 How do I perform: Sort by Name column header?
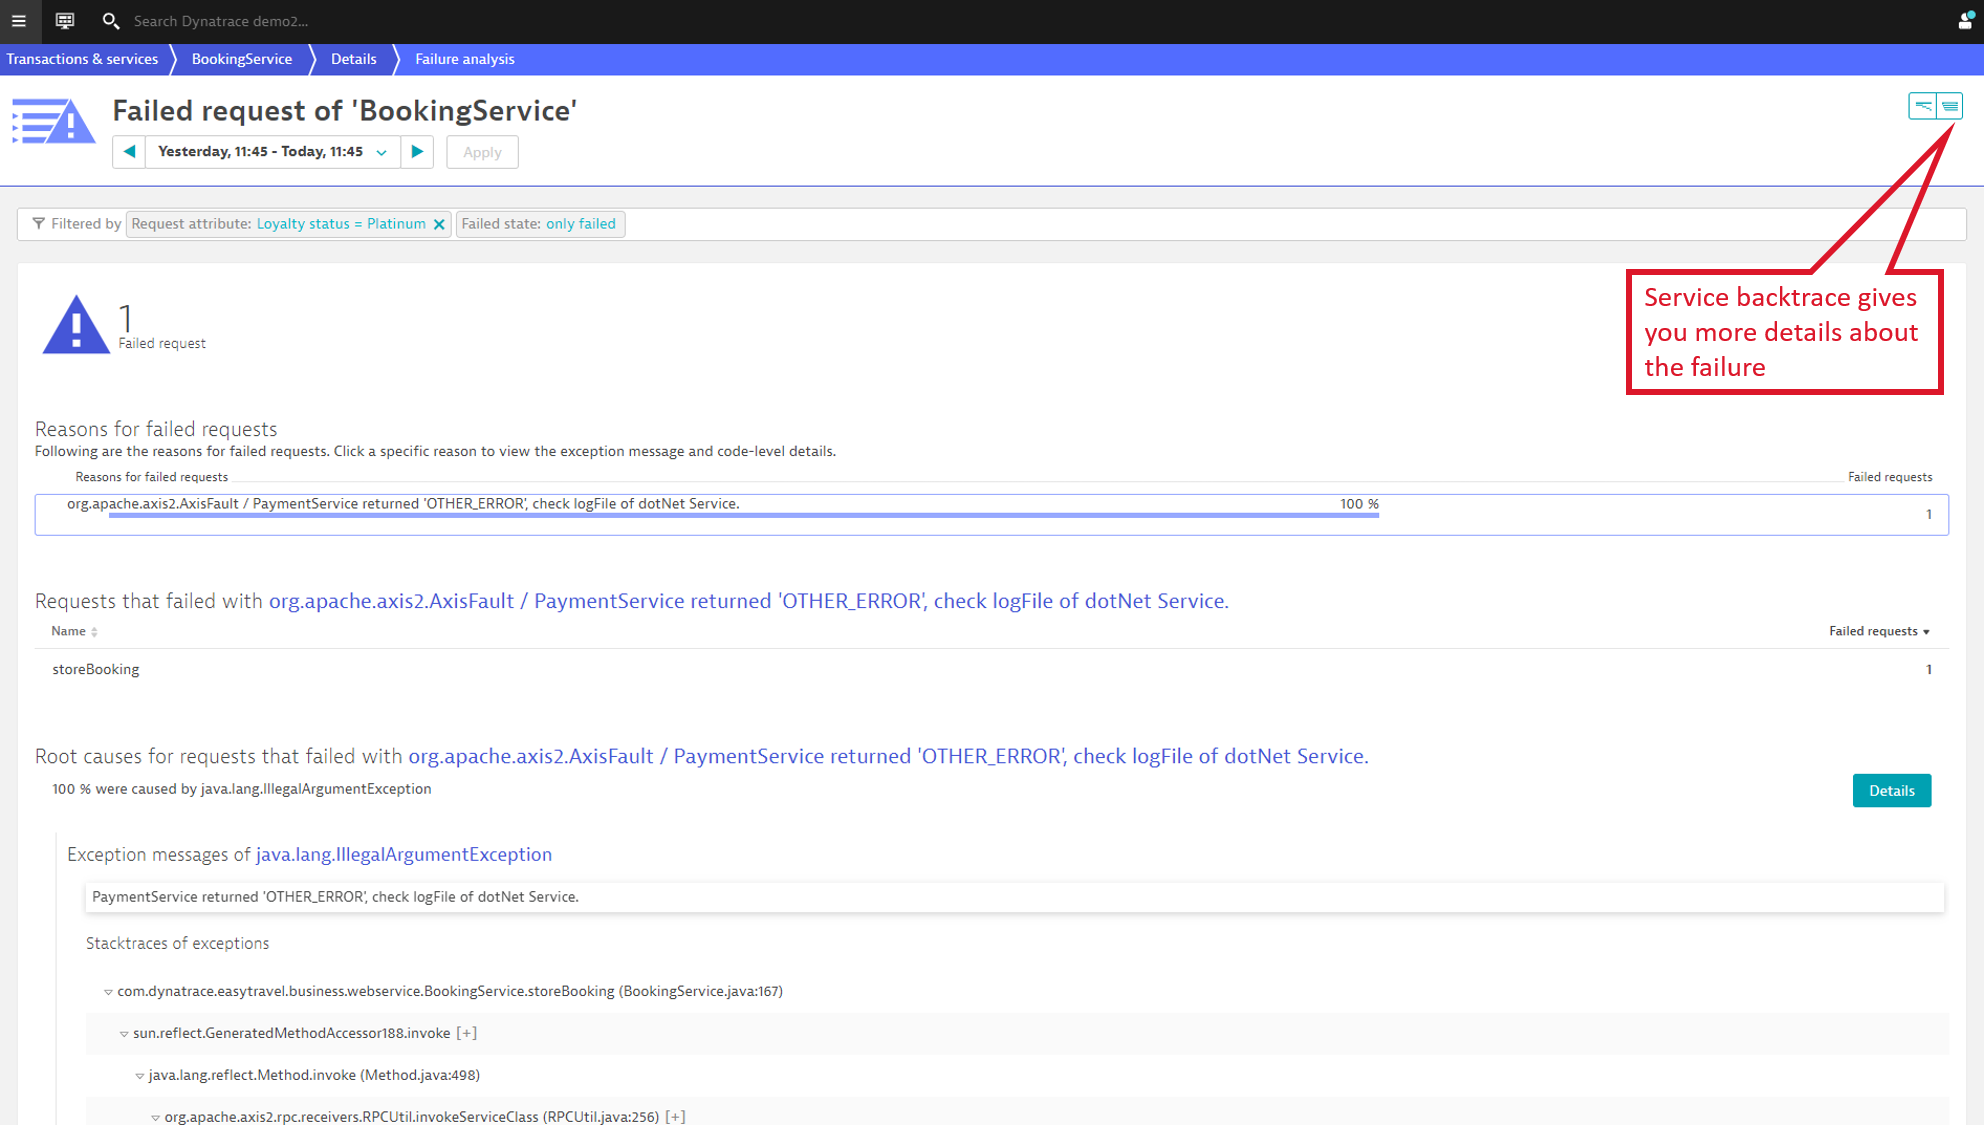[74, 631]
